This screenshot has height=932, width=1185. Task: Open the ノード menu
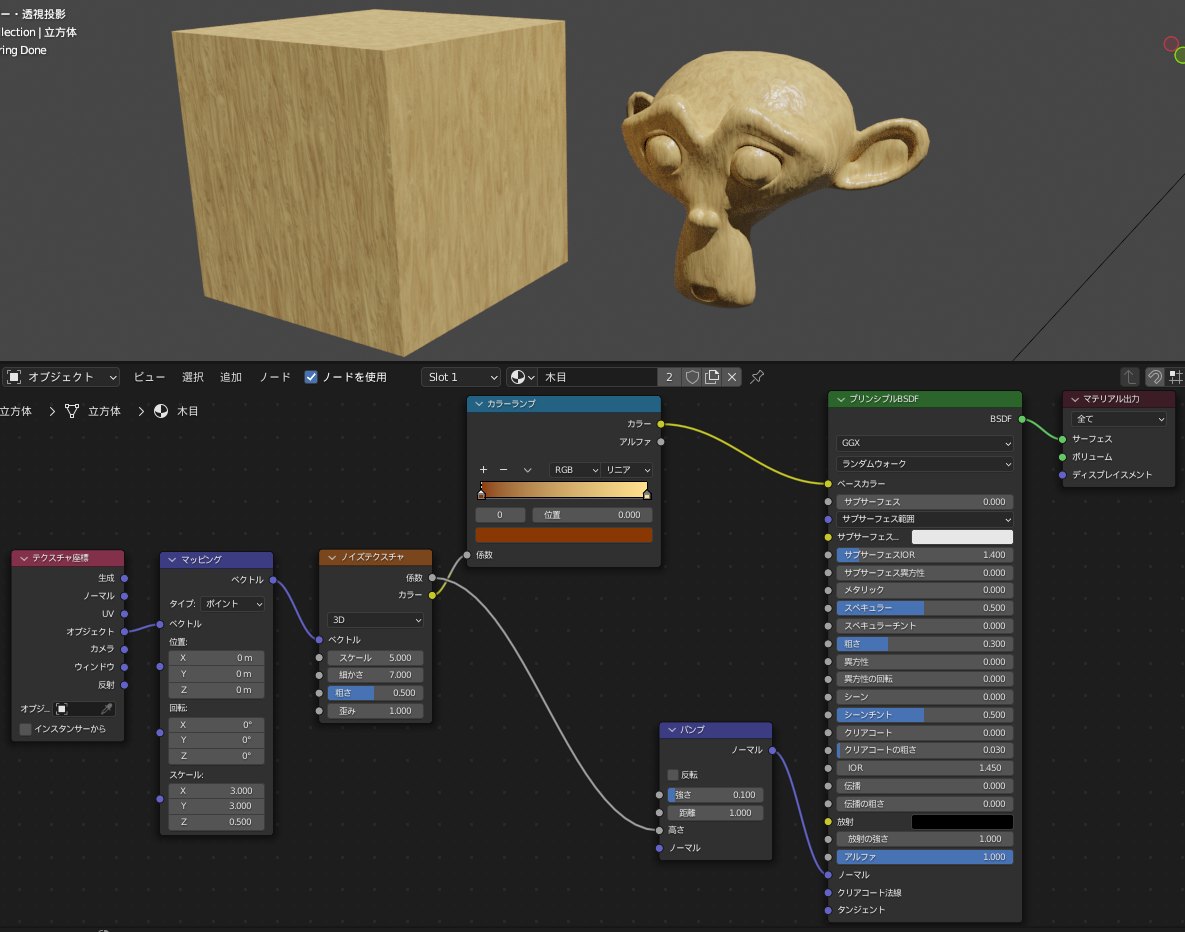pyautogui.click(x=274, y=376)
